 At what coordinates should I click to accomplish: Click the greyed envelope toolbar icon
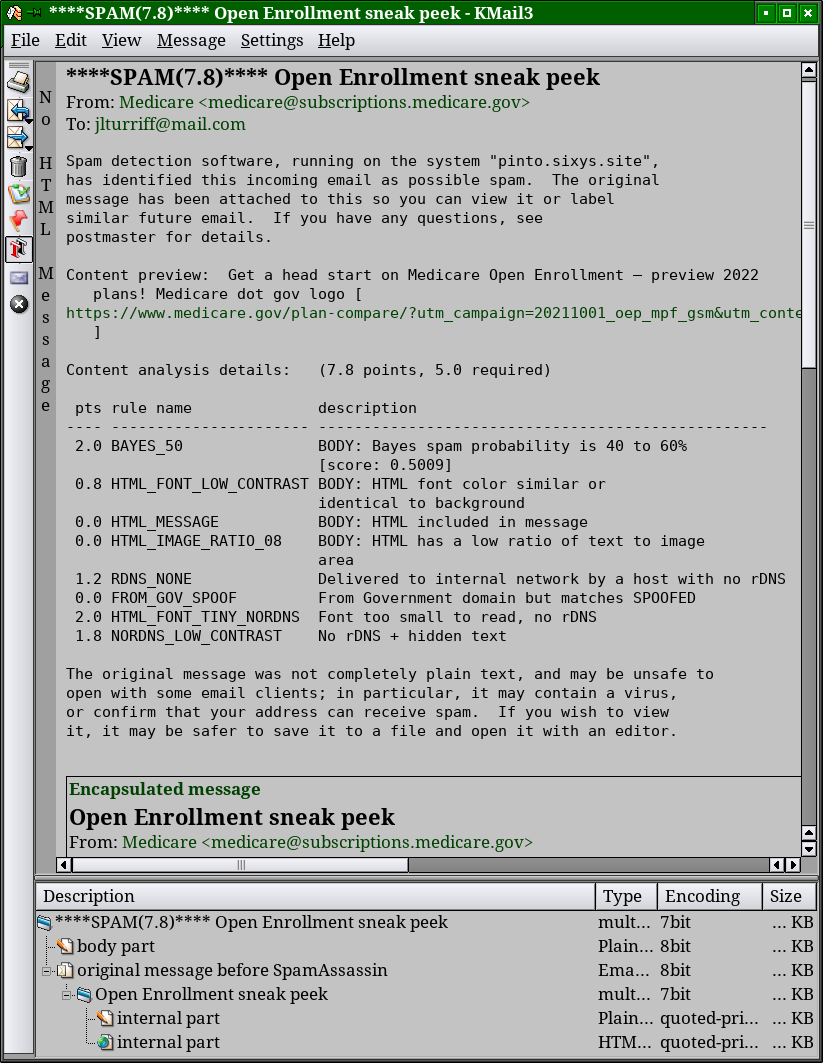click(18, 277)
